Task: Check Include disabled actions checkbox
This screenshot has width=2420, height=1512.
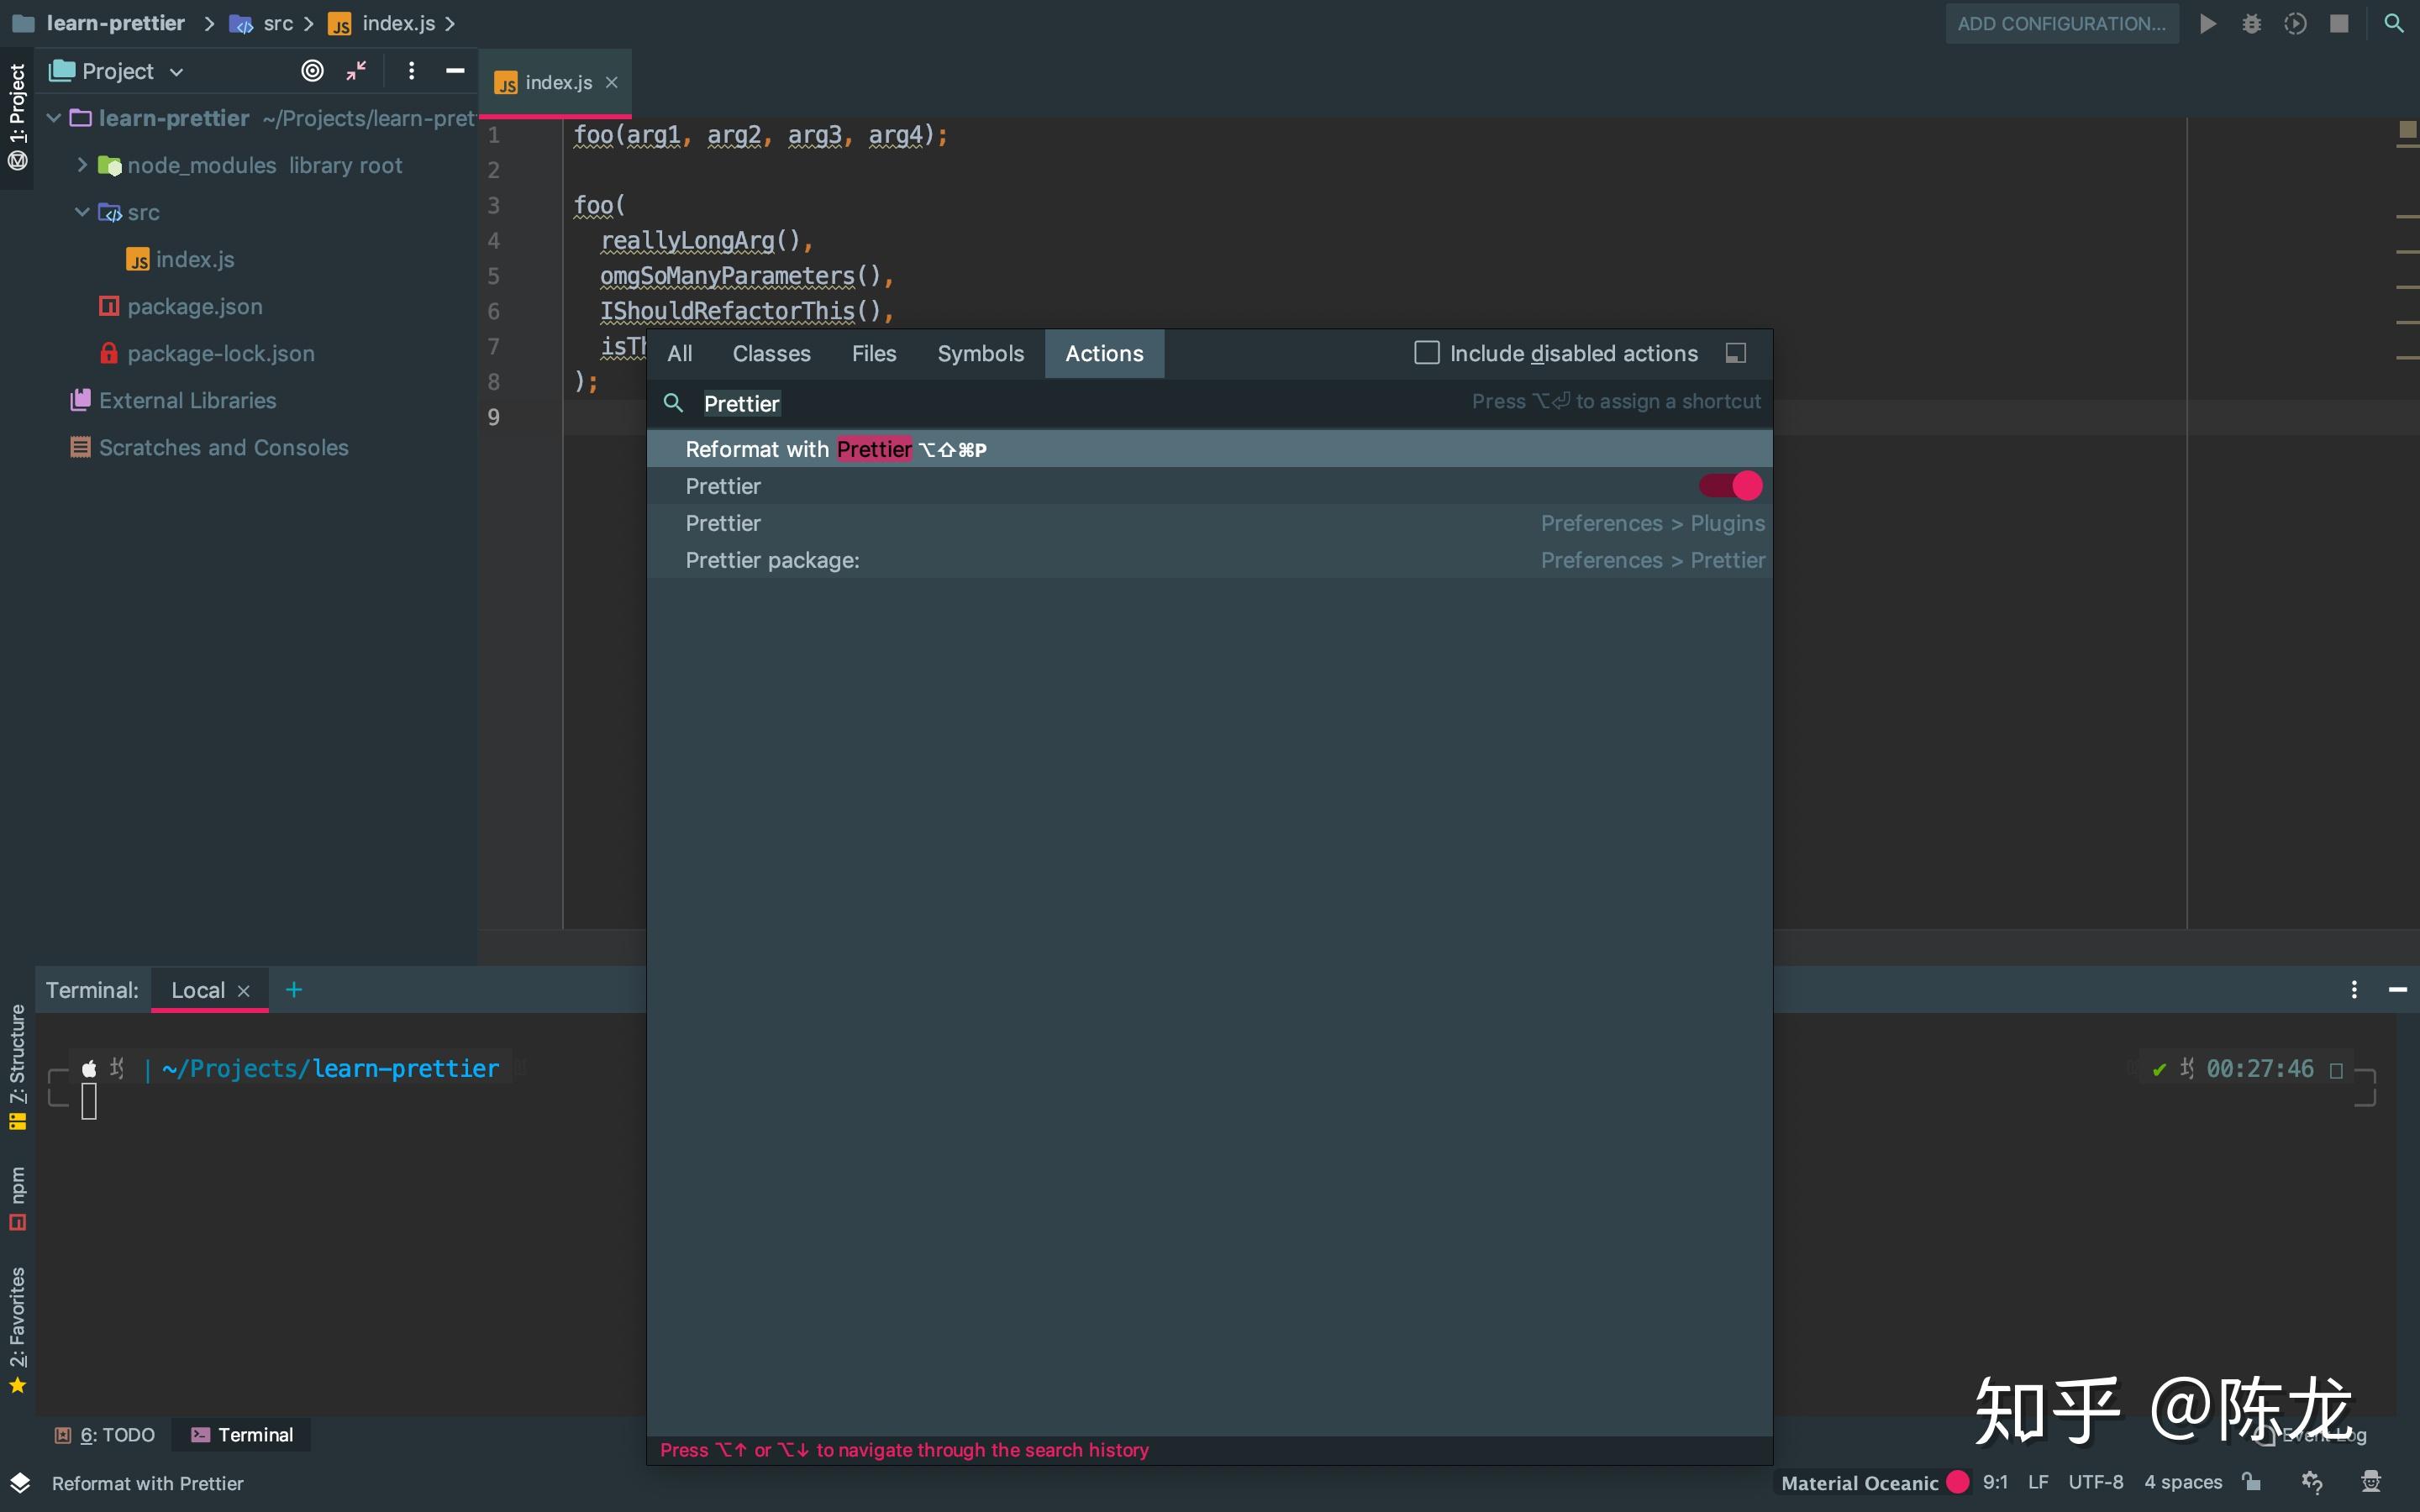Action: pos(1427,353)
